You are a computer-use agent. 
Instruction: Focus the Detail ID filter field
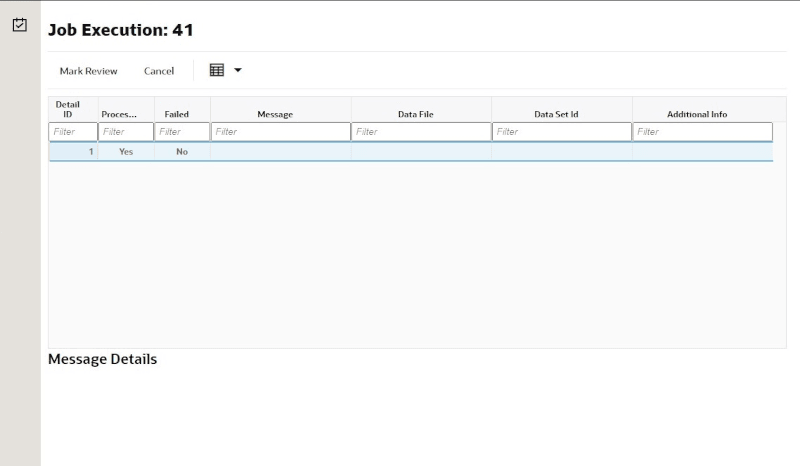[73, 132]
